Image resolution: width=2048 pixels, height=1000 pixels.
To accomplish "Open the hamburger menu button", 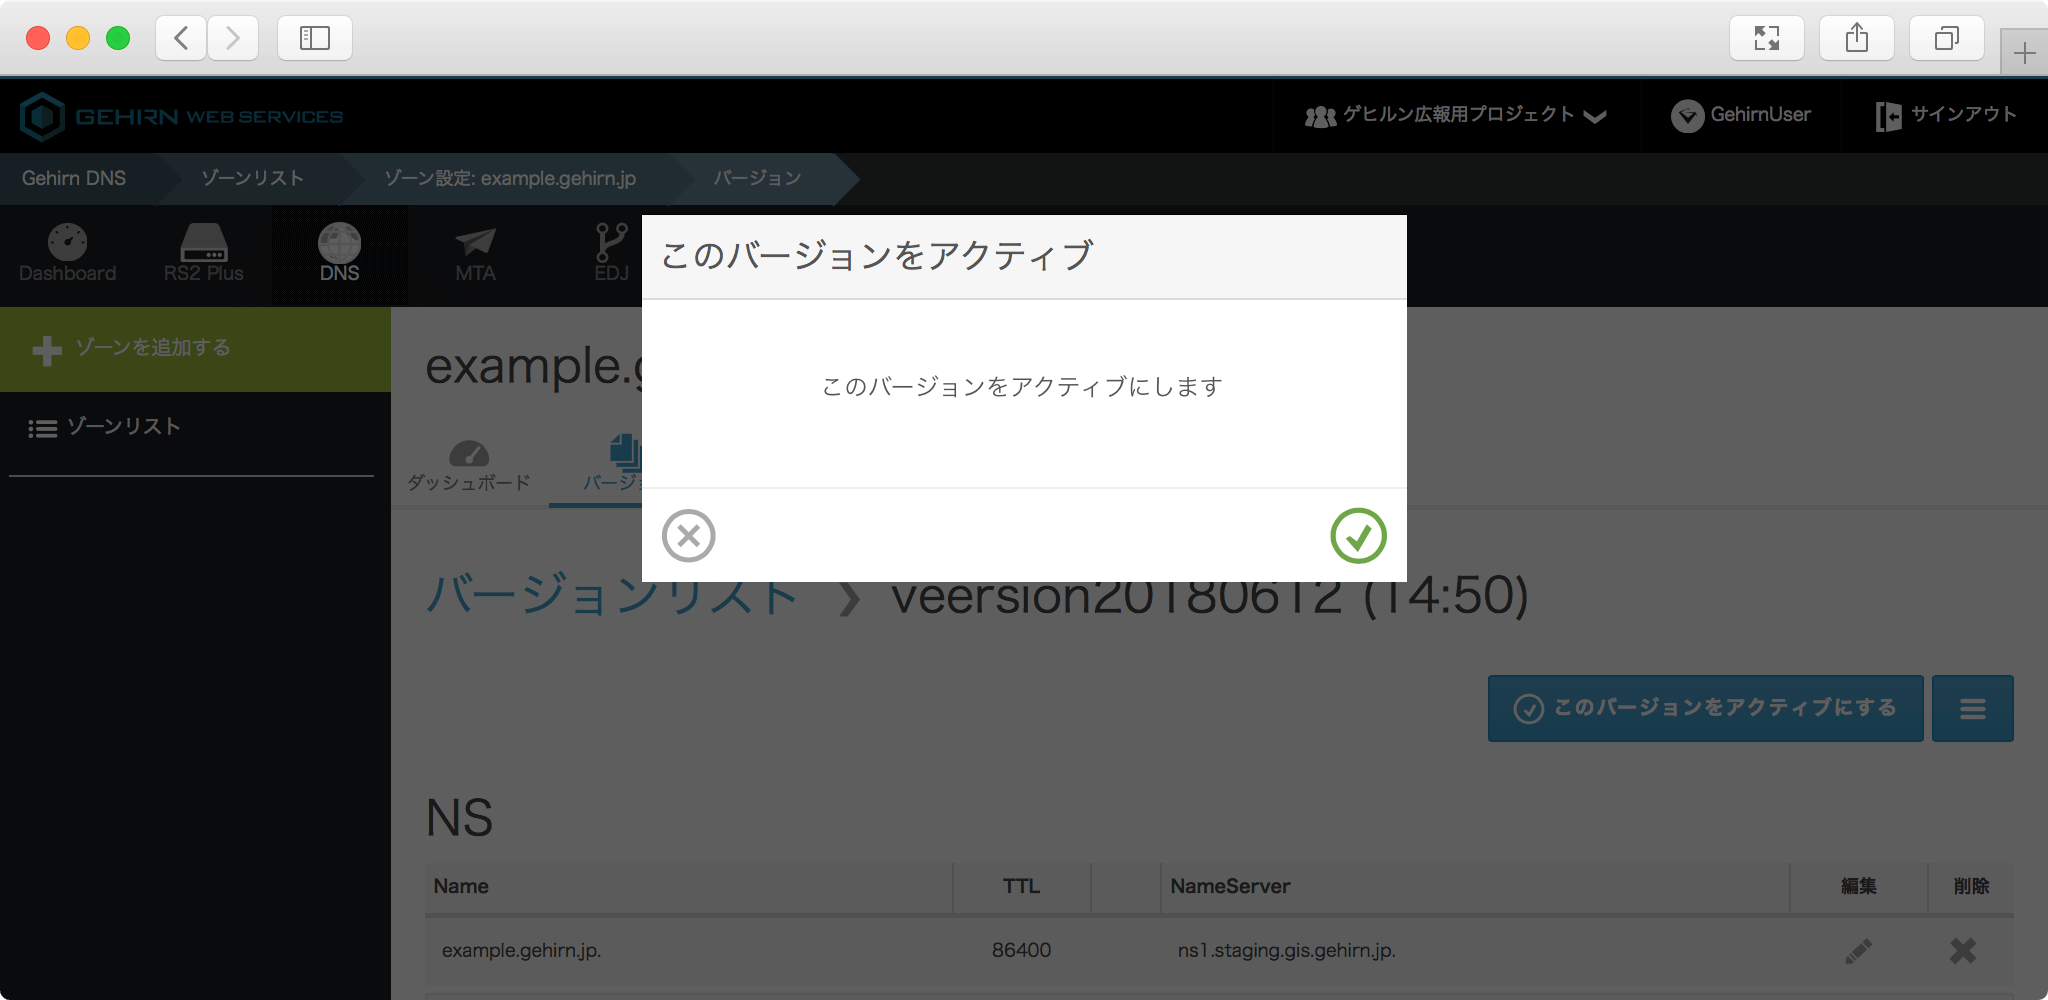I will tap(1972, 709).
